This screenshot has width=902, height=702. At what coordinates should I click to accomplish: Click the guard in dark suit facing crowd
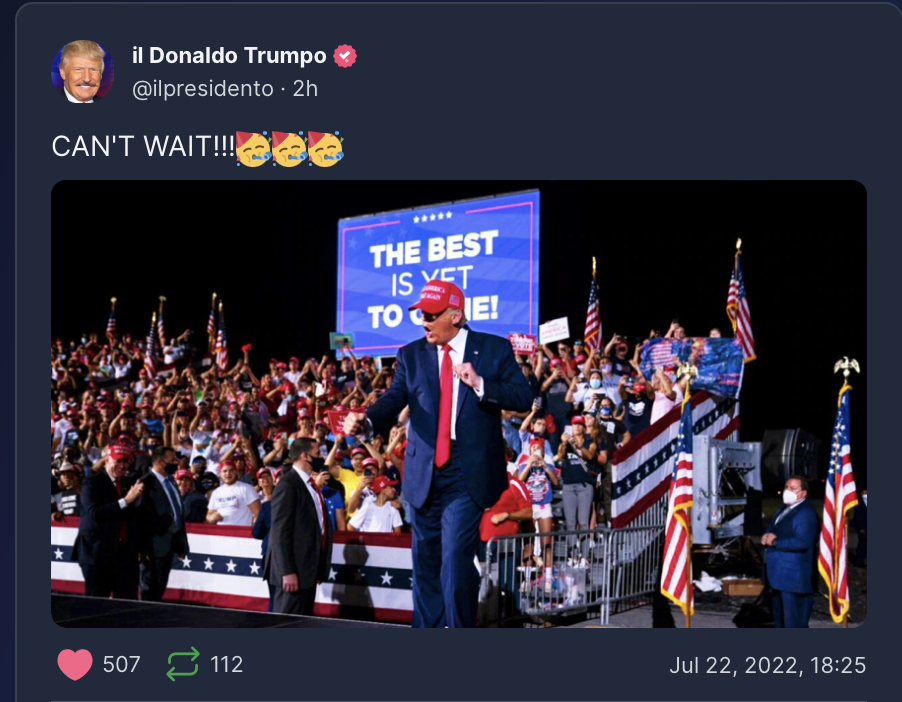298,526
